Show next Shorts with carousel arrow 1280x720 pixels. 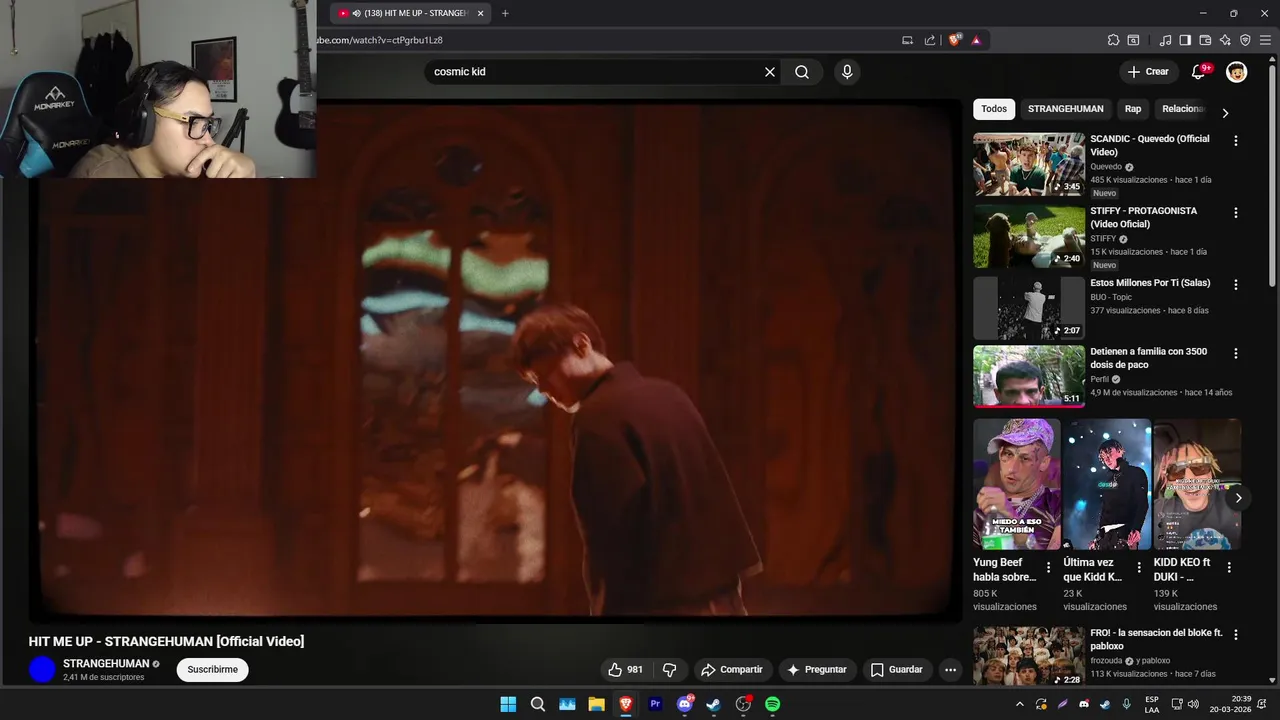click(x=1238, y=497)
